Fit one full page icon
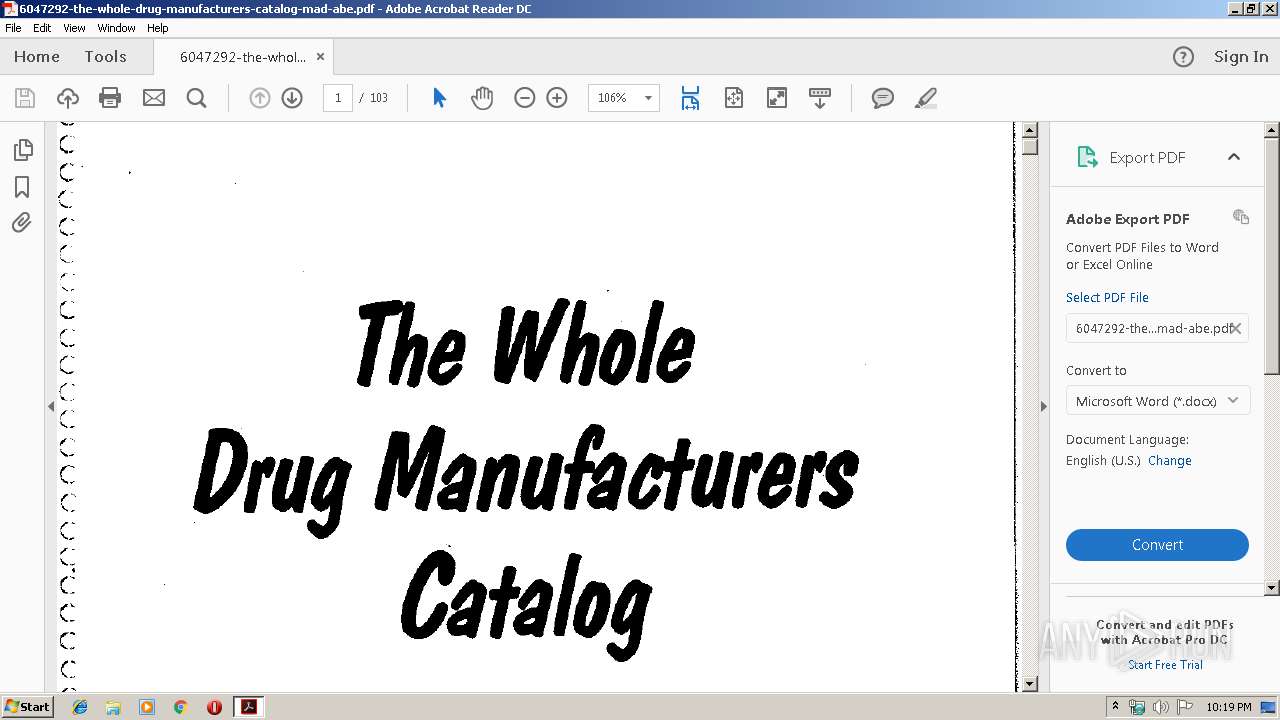This screenshot has width=1280, height=720. click(734, 98)
